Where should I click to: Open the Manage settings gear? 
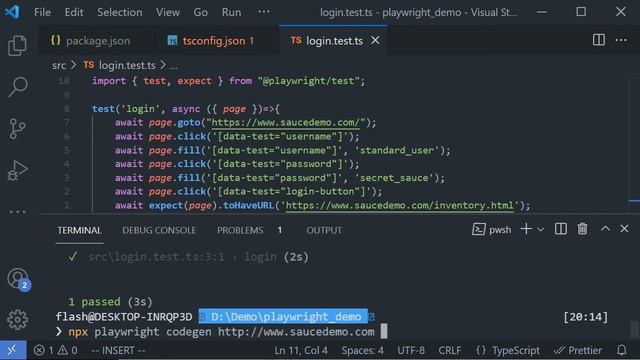[18, 320]
